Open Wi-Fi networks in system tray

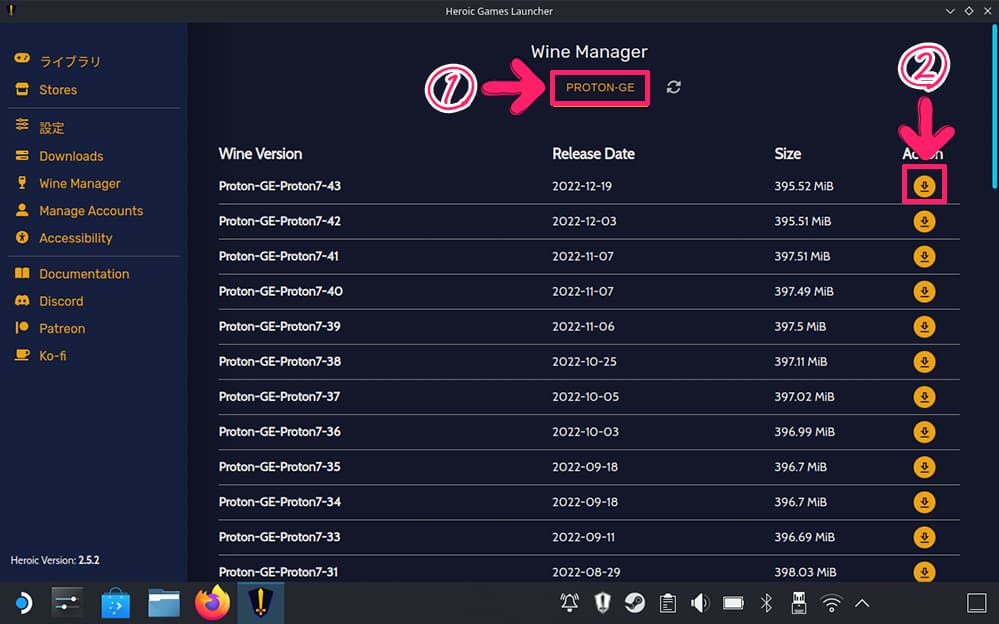(x=831, y=602)
